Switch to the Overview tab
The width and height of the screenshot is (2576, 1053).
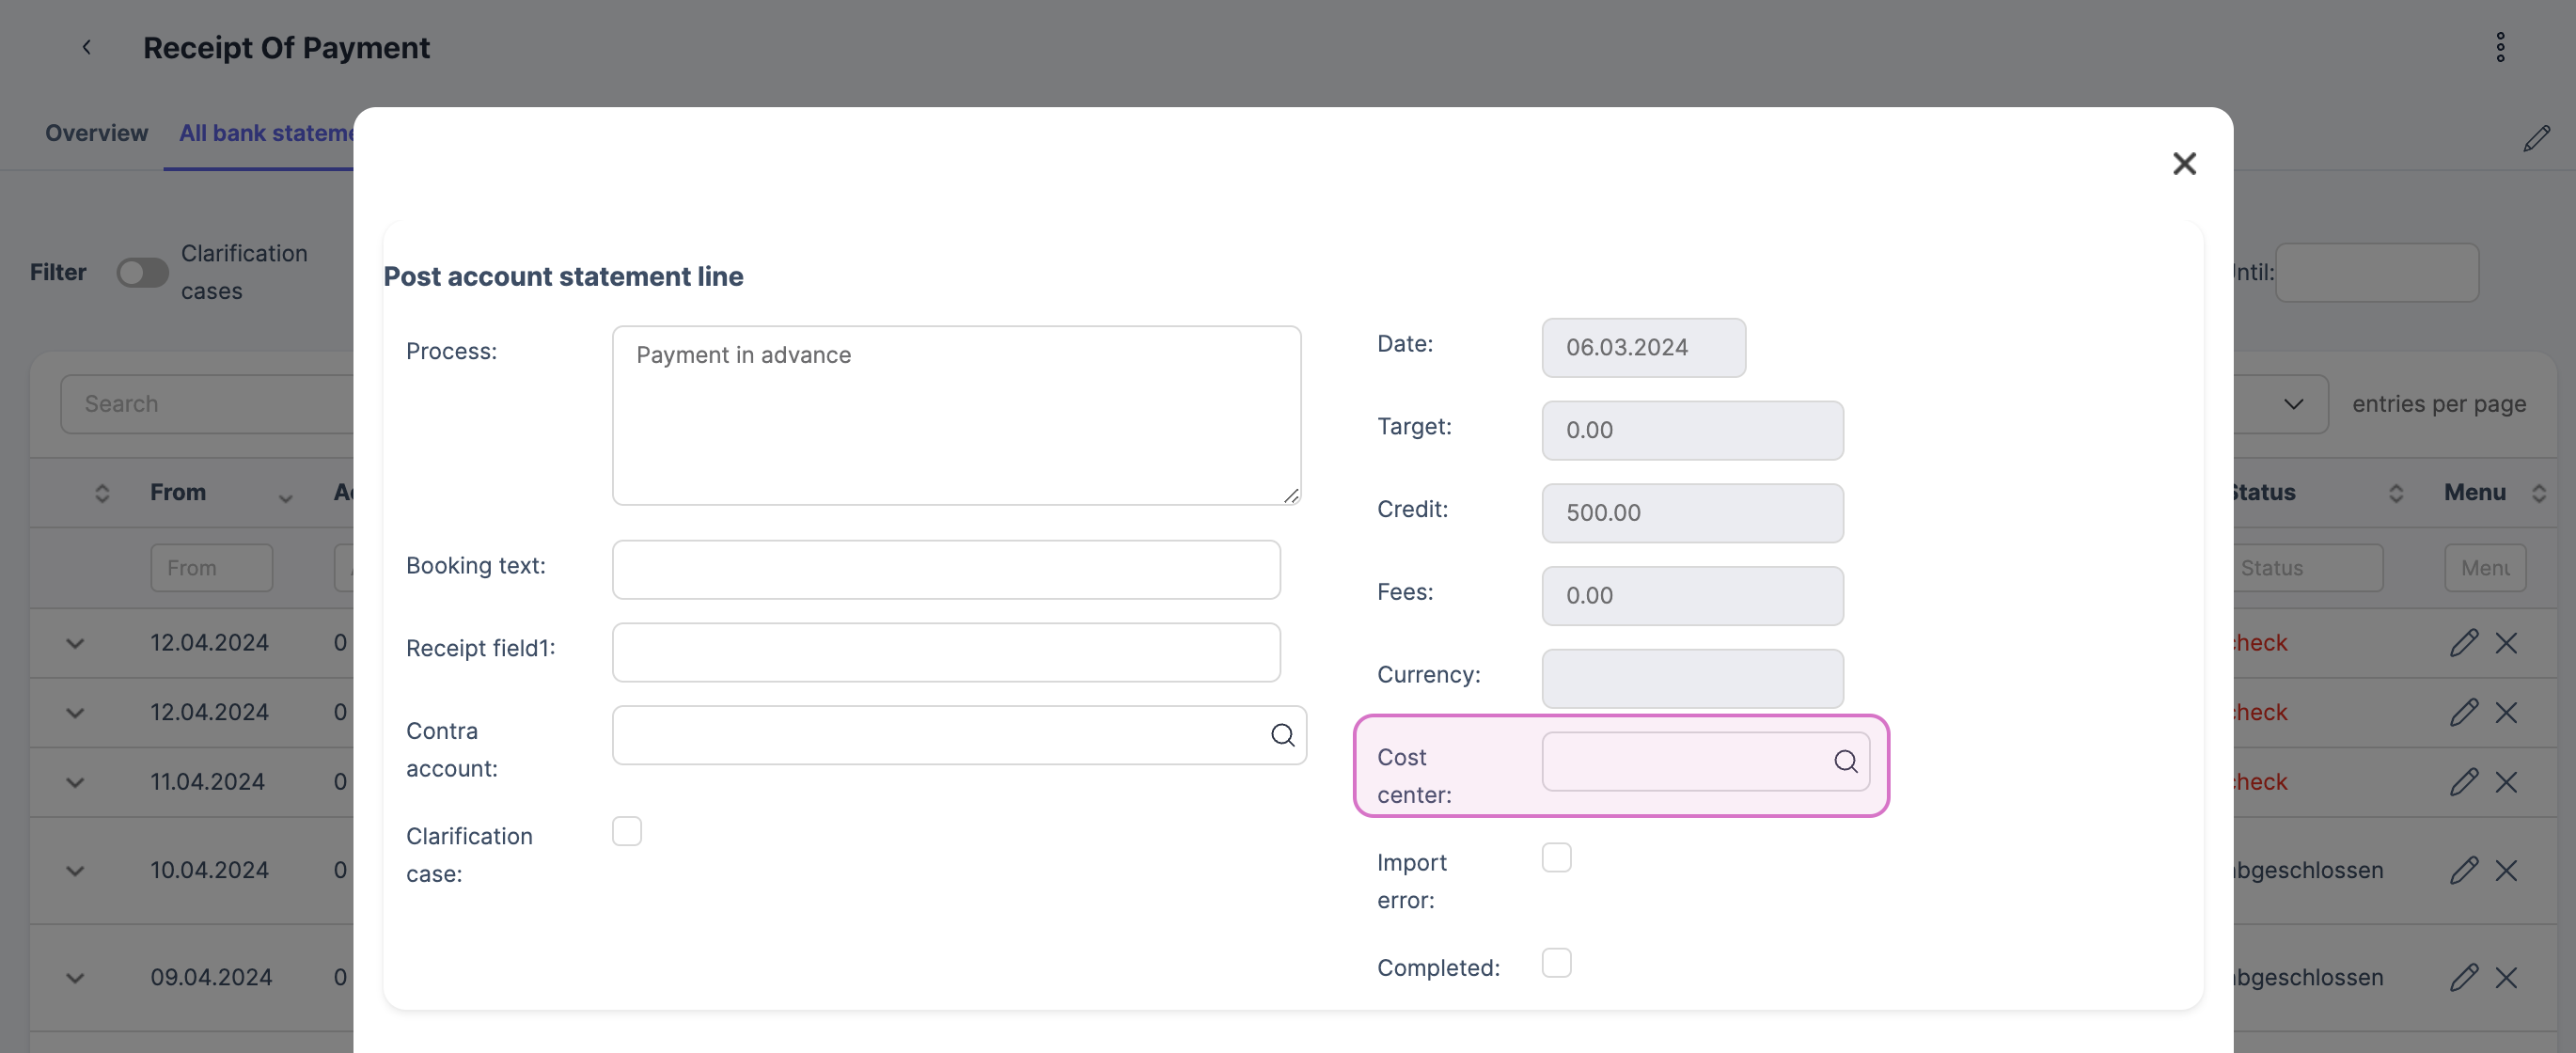[x=95, y=132]
